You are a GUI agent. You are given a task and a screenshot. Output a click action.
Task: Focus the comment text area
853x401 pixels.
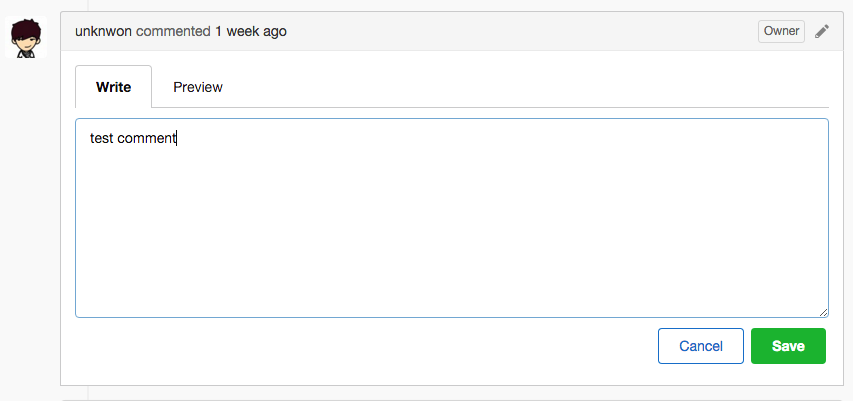pos(452,218)
